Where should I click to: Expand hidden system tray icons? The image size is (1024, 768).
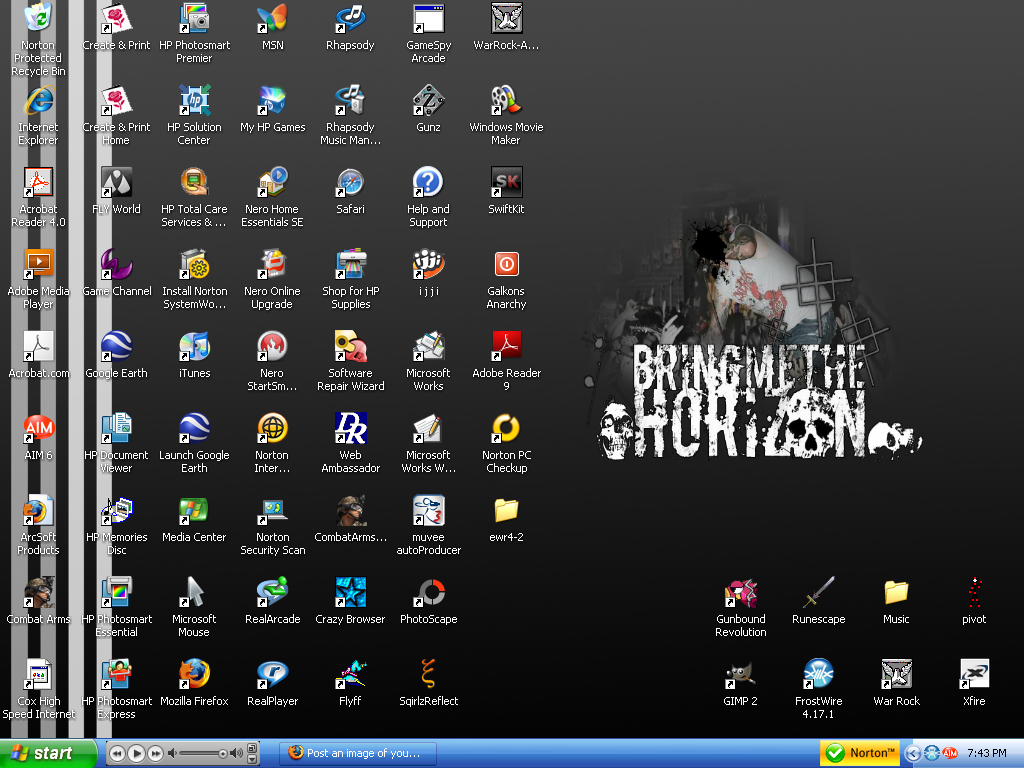coord(913,753)
